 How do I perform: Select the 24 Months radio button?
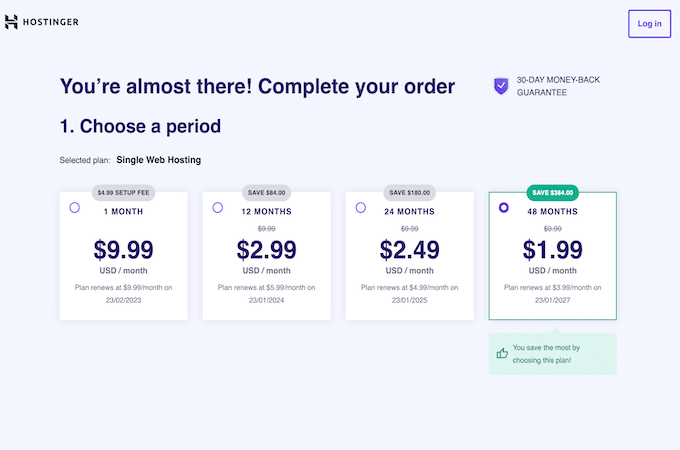[361, 208]
